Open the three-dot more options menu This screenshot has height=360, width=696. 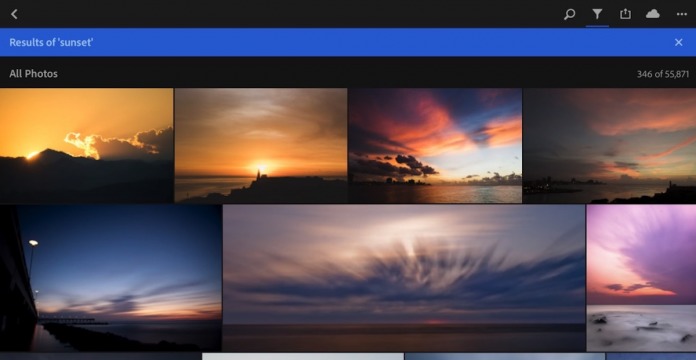682,14
